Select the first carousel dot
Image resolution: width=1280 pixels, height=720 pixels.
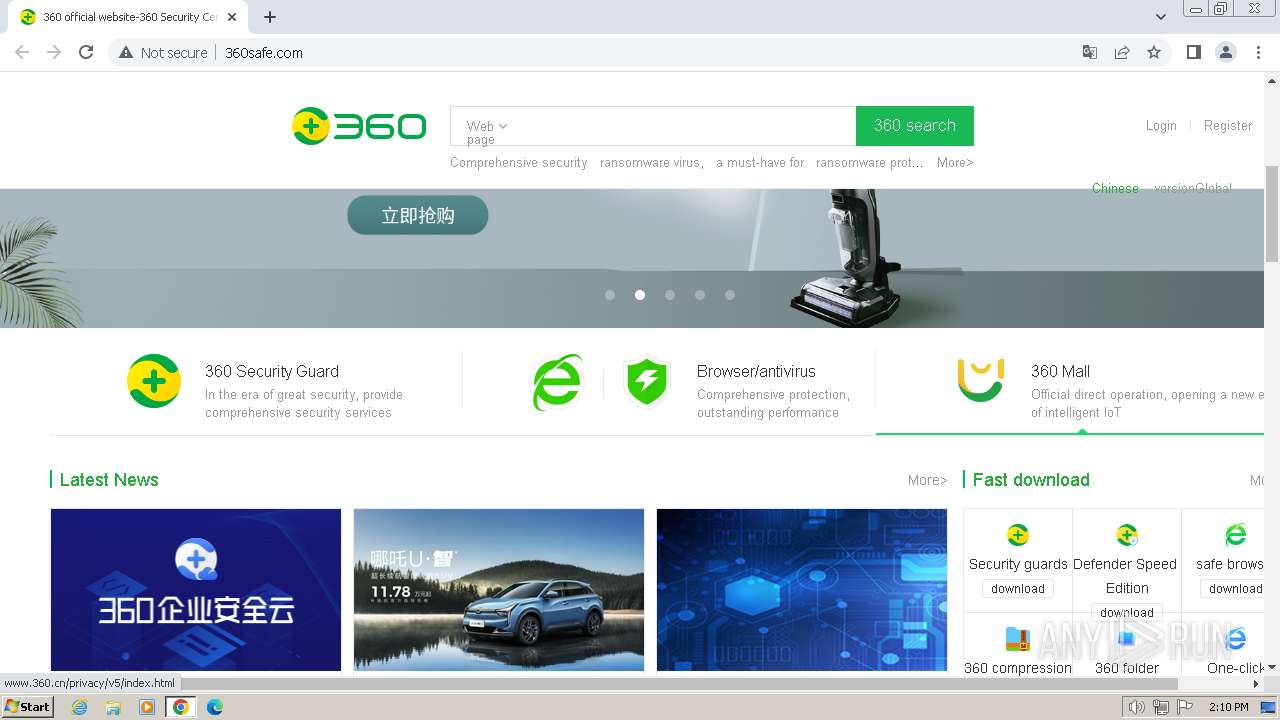(610, 295)
